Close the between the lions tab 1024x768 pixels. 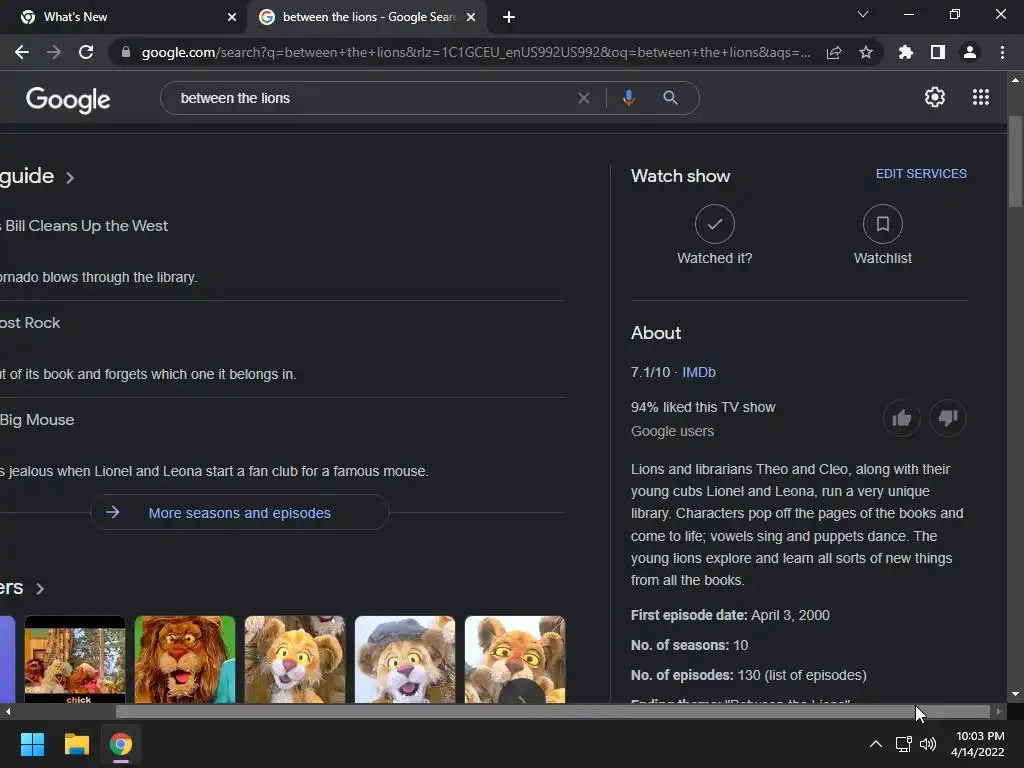coord(471,17)
